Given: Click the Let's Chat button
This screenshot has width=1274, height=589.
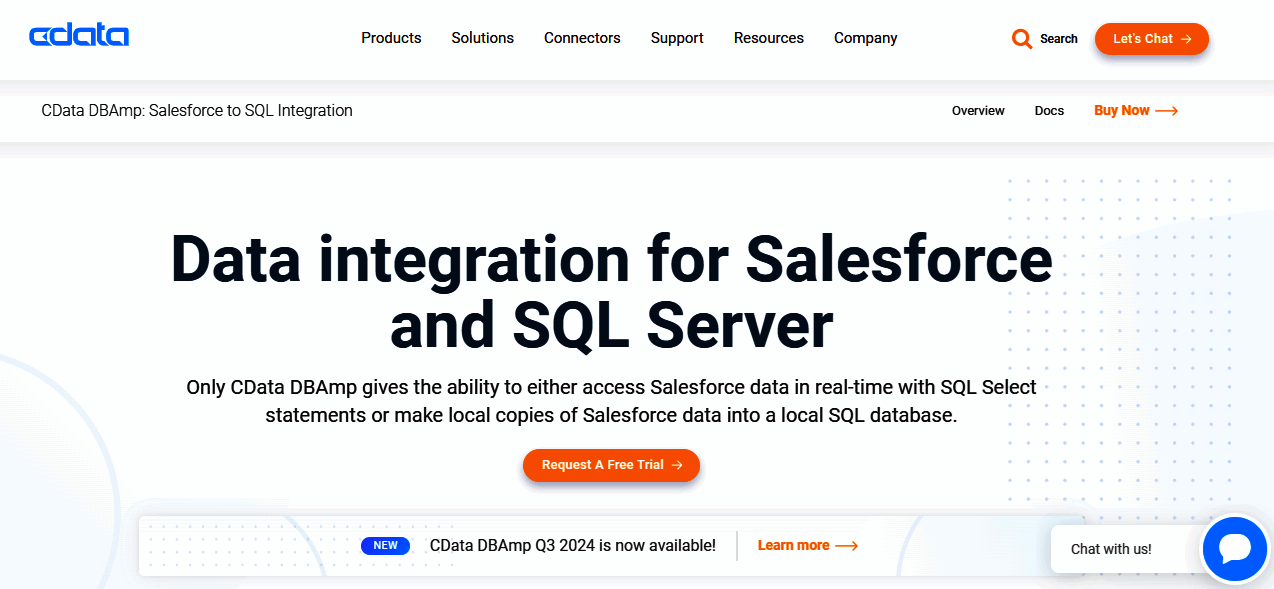Looking at the screenshot, I should [1151, 39].
